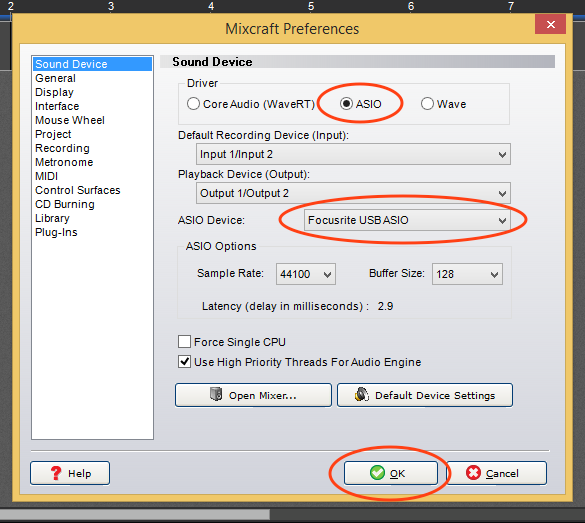Enable Force Single CPU checkbox

click(184, 341)
